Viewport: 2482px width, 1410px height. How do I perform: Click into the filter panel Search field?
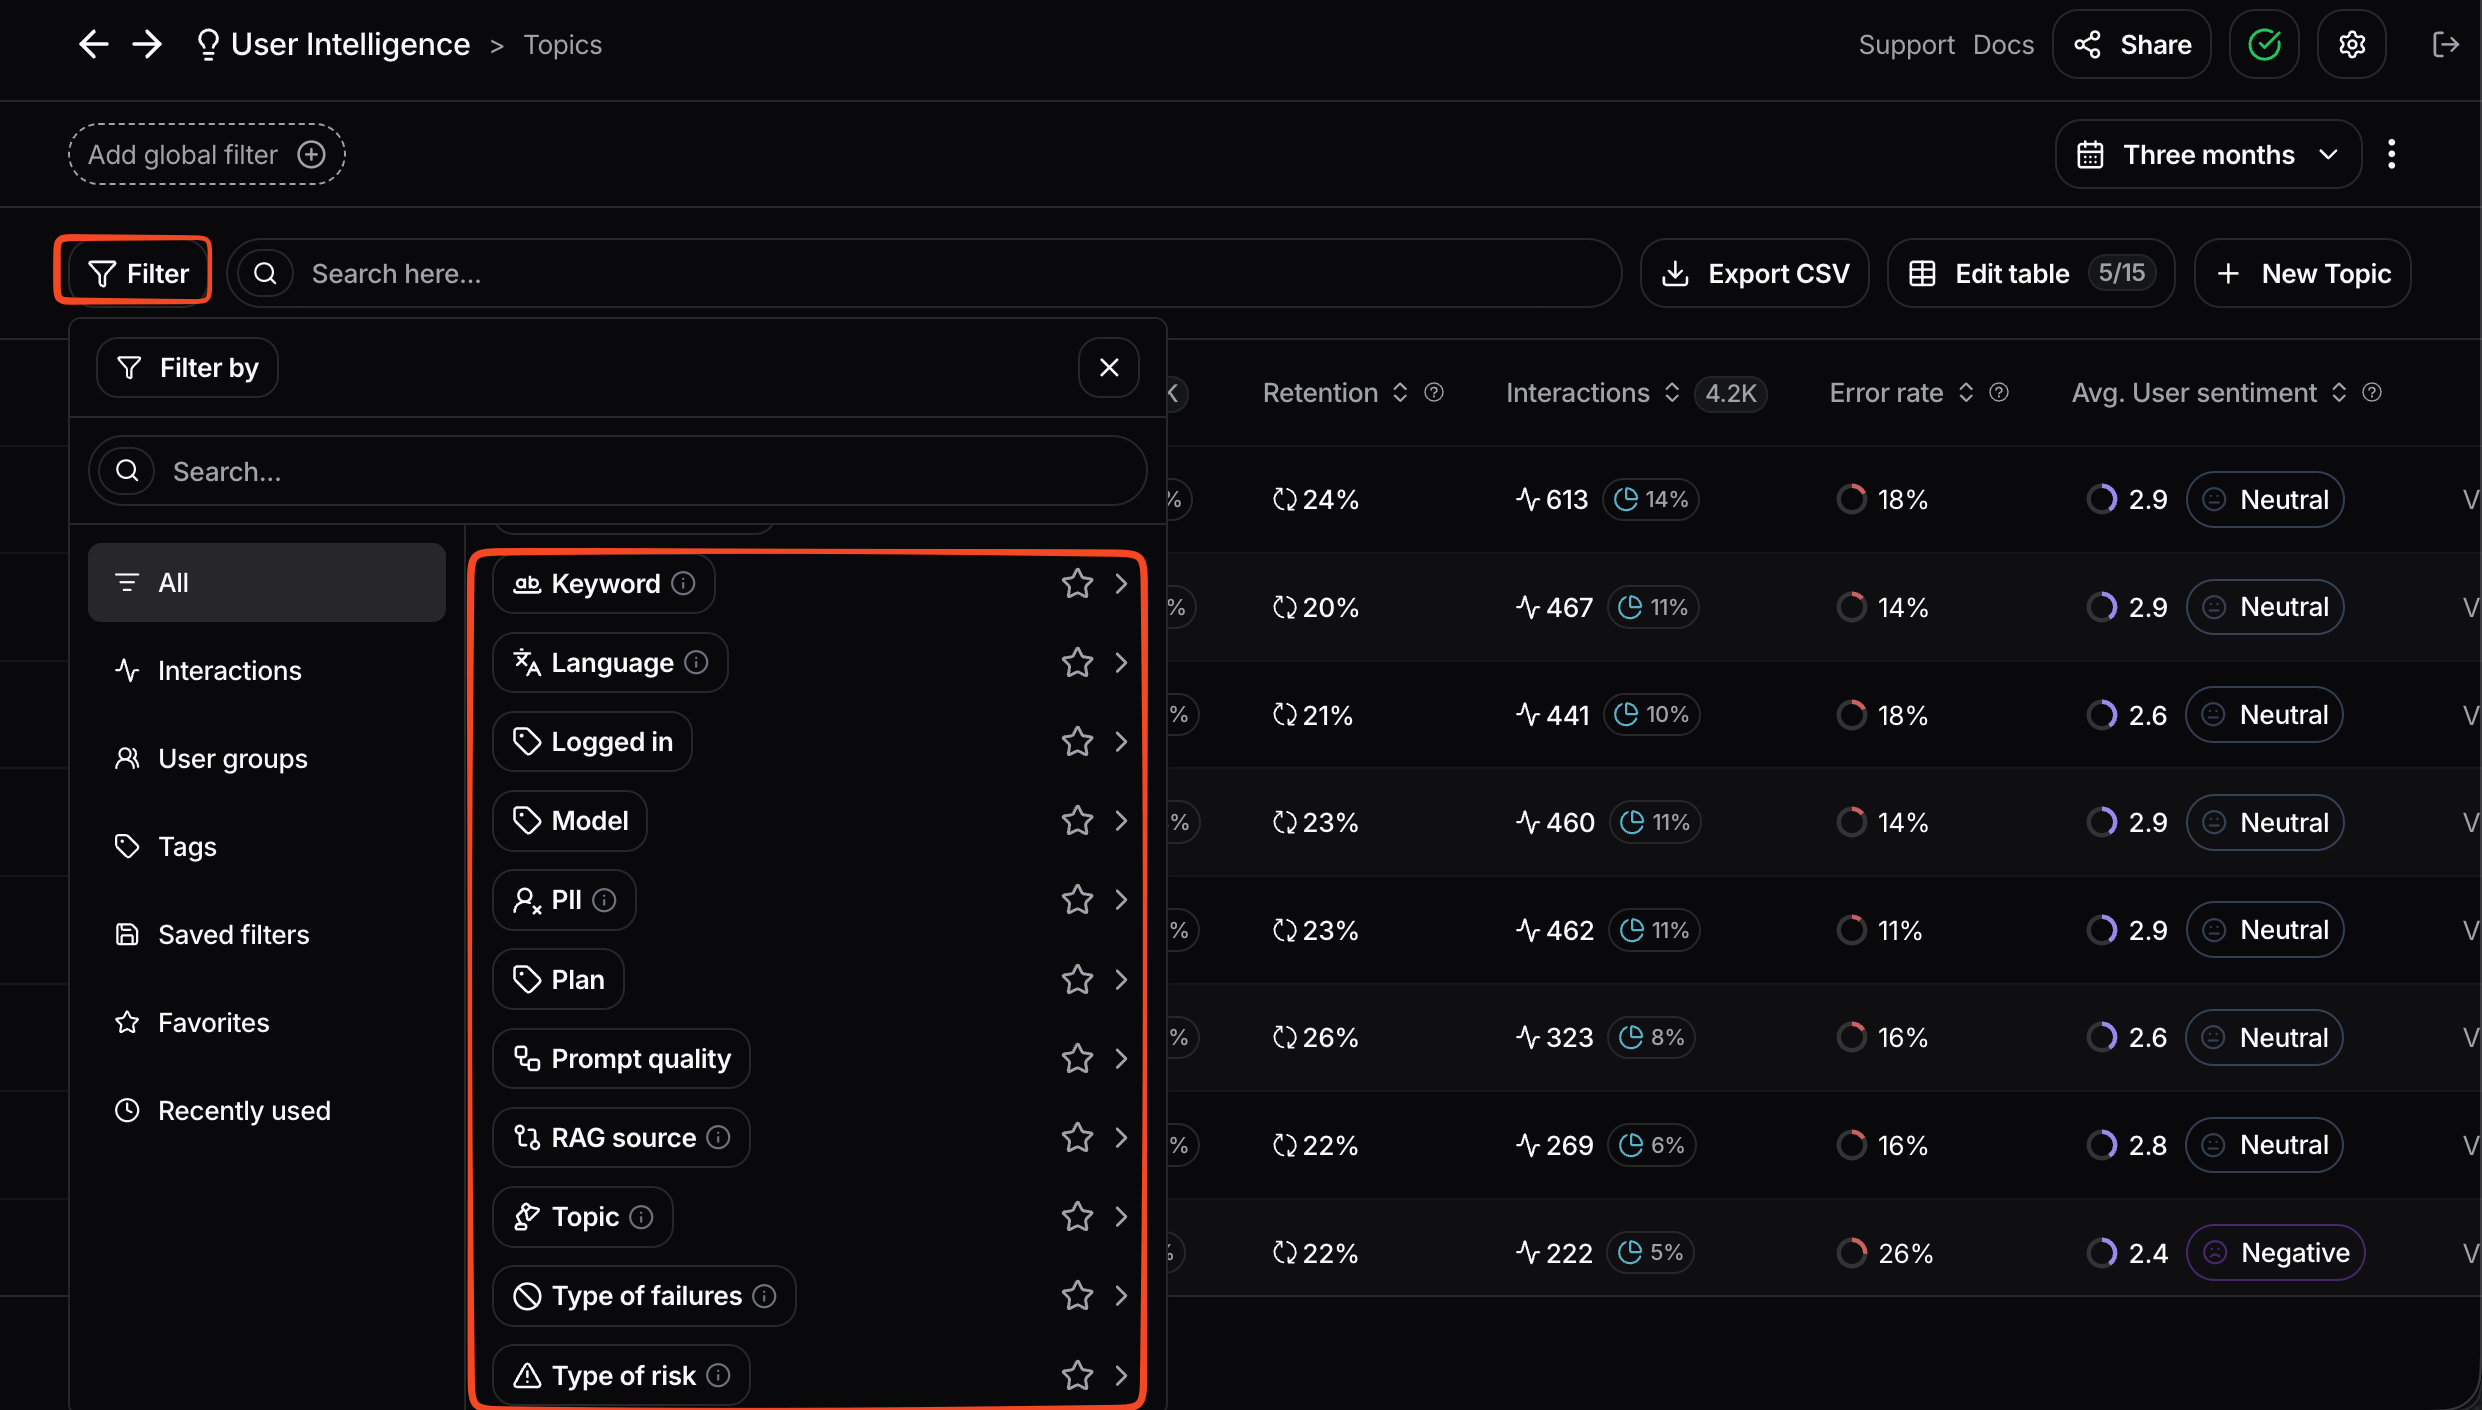617,470
